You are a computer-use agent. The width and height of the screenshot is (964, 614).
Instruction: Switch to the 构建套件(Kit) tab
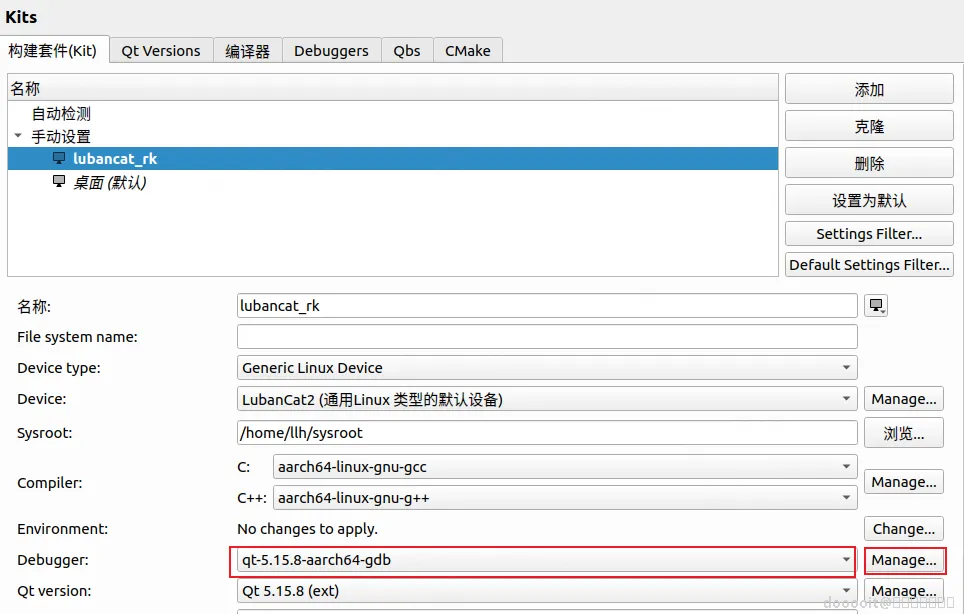pyautogui.click(x=54, y=50)
